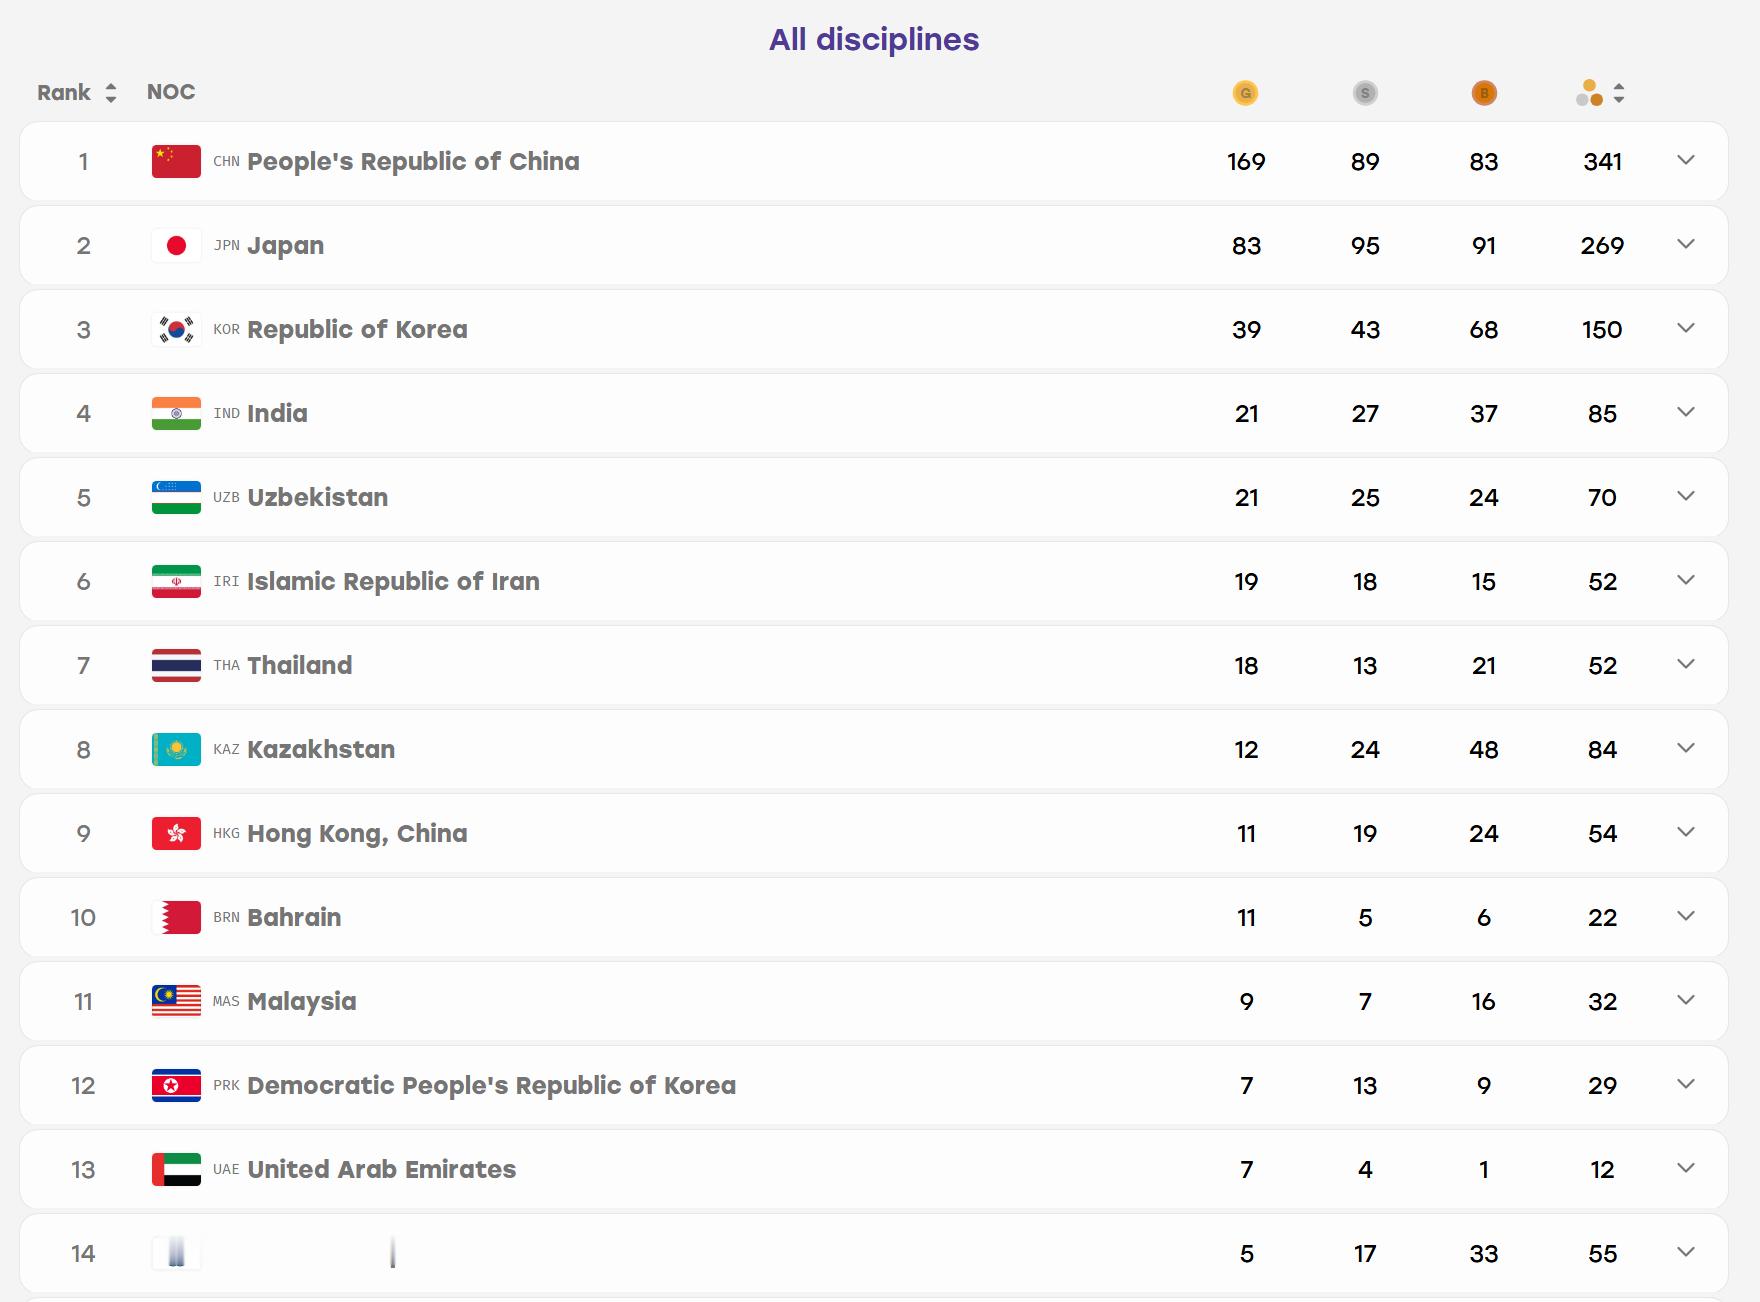1760x1302 pixels.
Task: Click the Republic of Korea flag
Action: tap(176, 329)
